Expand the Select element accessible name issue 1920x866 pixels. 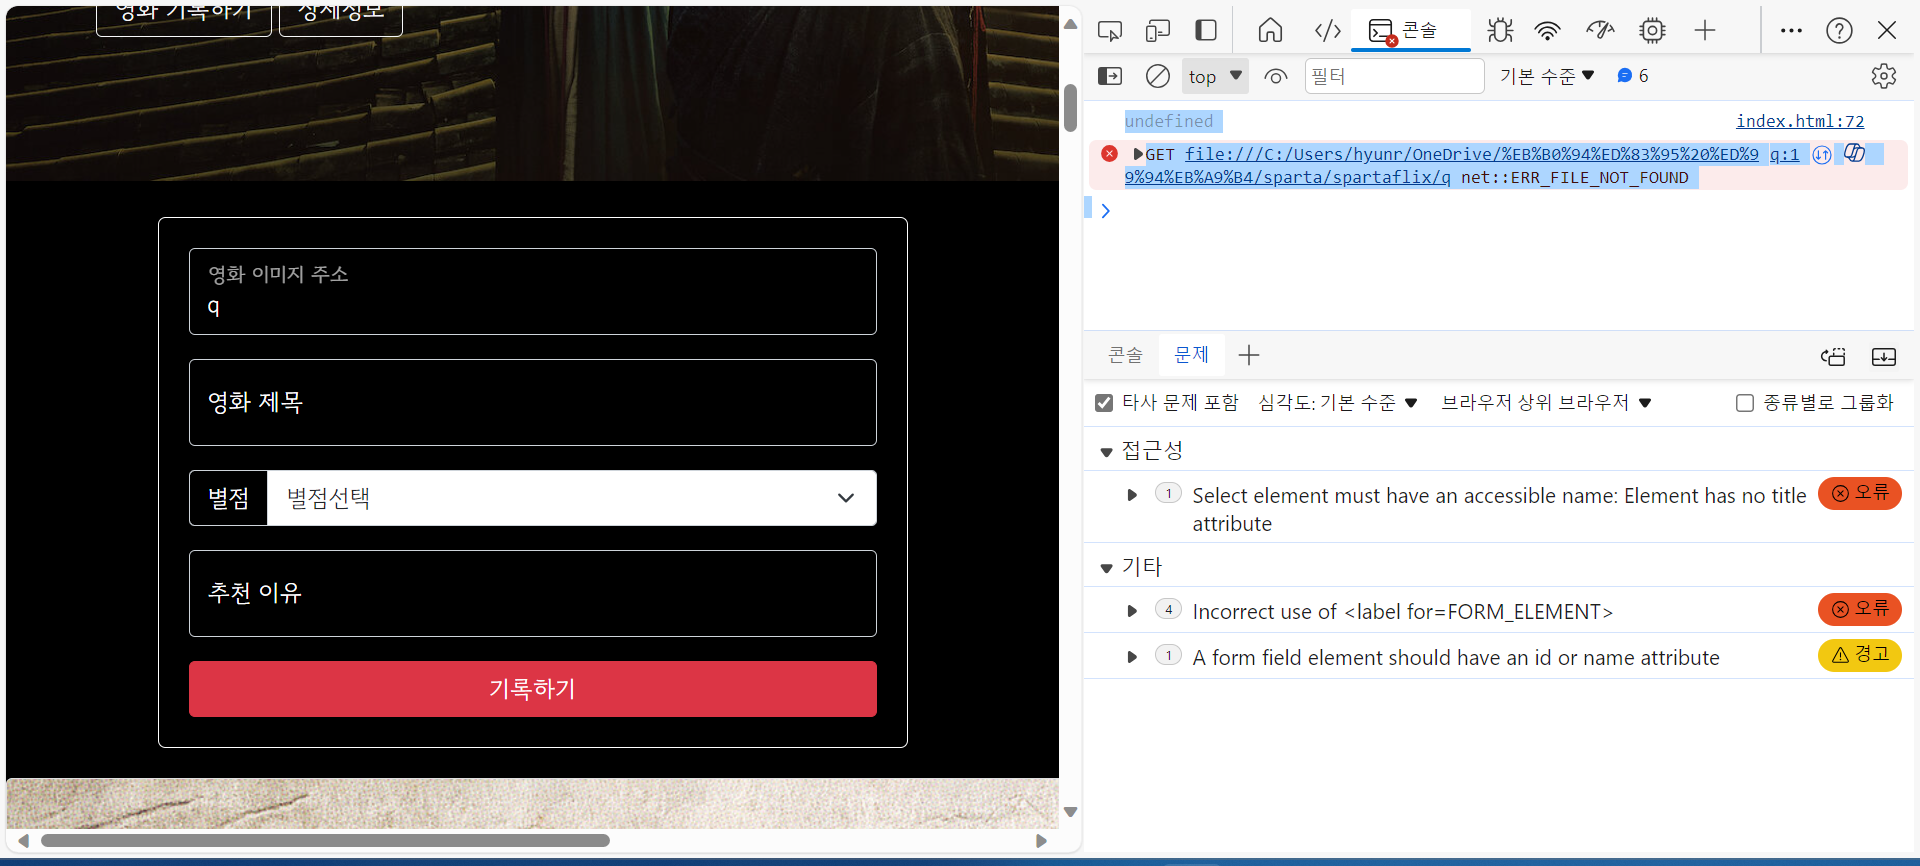click(x=1132, y=495)
